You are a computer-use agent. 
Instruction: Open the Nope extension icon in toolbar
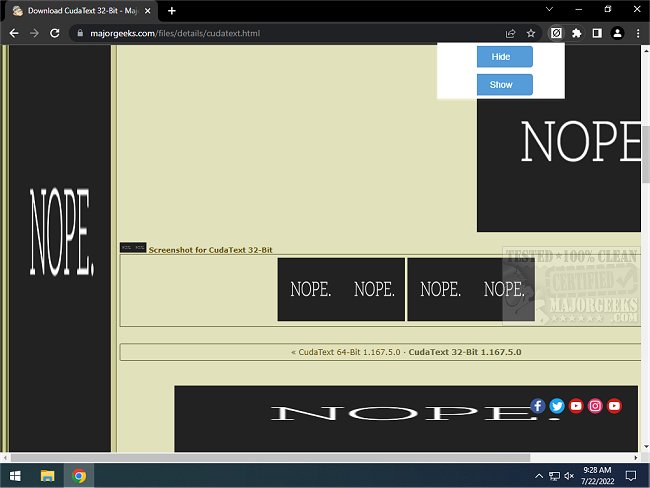(557, 33)
